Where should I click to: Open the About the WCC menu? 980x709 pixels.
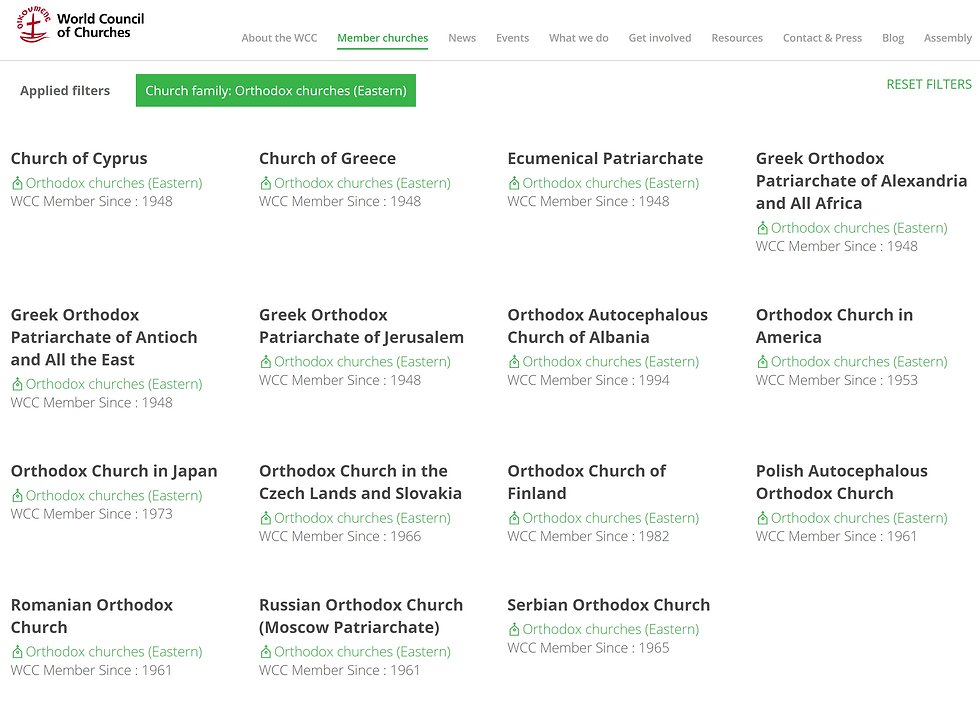tap(279, 38)
